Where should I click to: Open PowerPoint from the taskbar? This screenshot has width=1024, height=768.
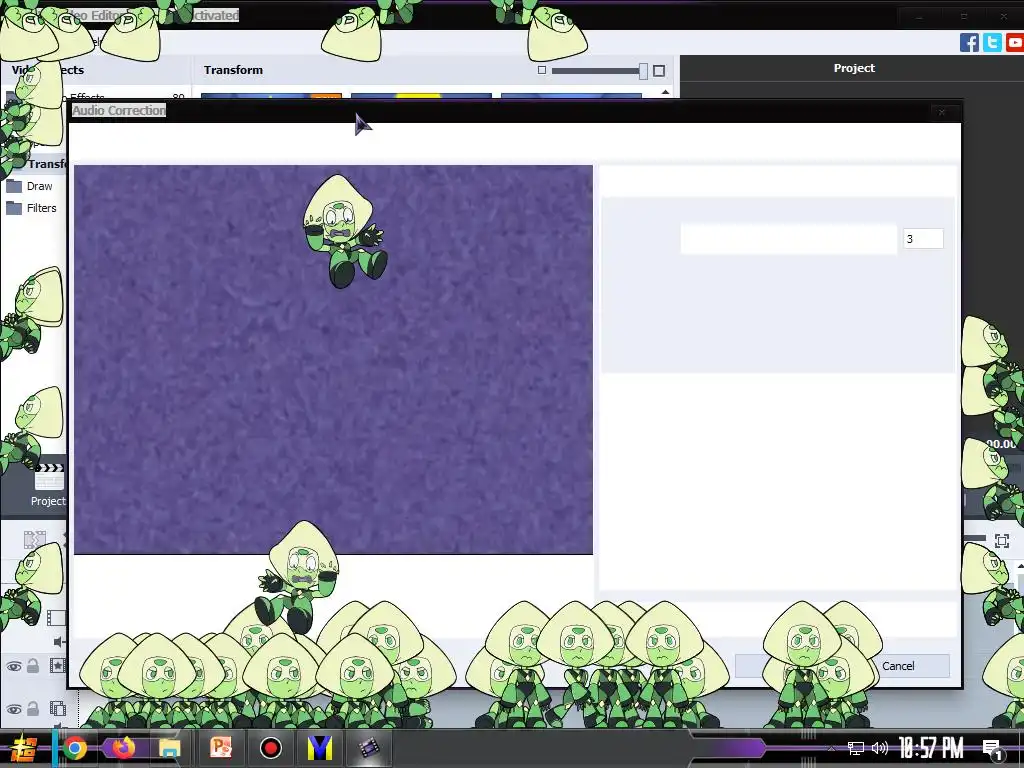[x=221, y=748]
